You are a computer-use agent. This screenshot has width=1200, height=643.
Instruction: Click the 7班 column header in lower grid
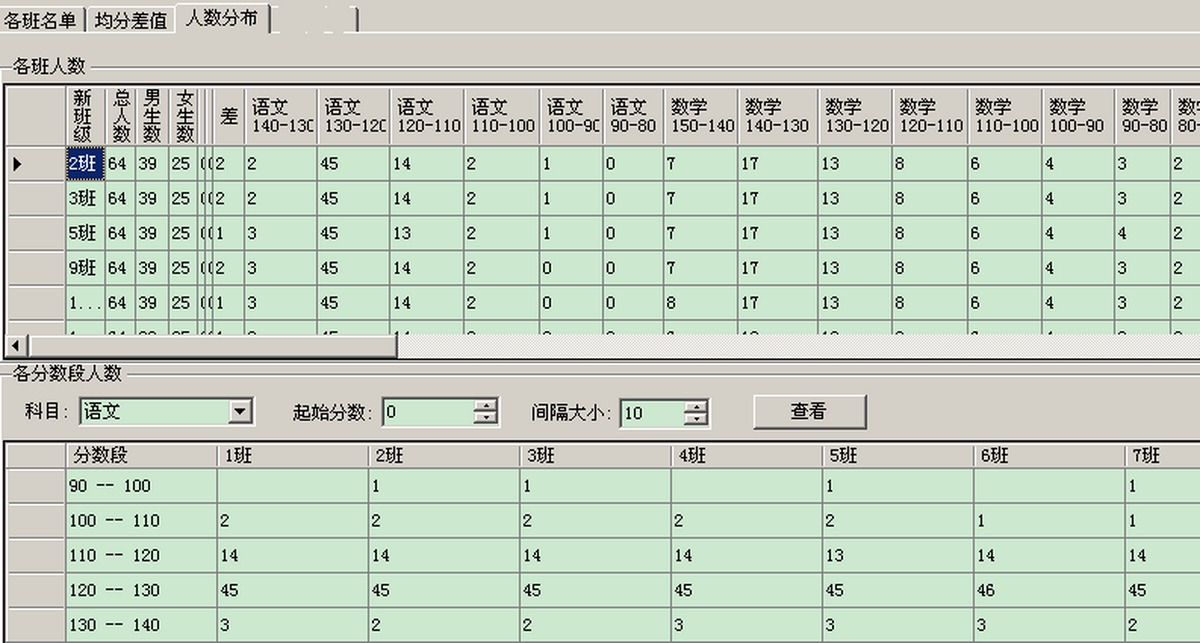coord(1163,455)
